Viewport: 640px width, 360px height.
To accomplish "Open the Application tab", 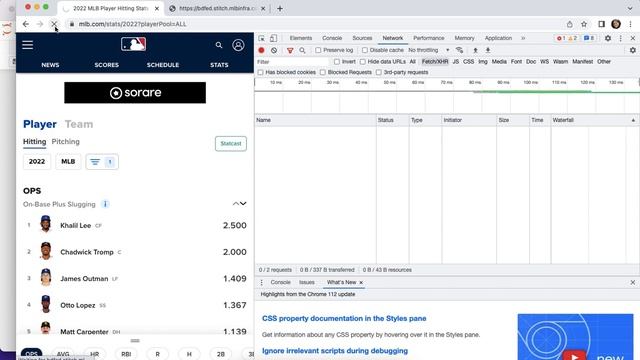I will tap(498, 38).
